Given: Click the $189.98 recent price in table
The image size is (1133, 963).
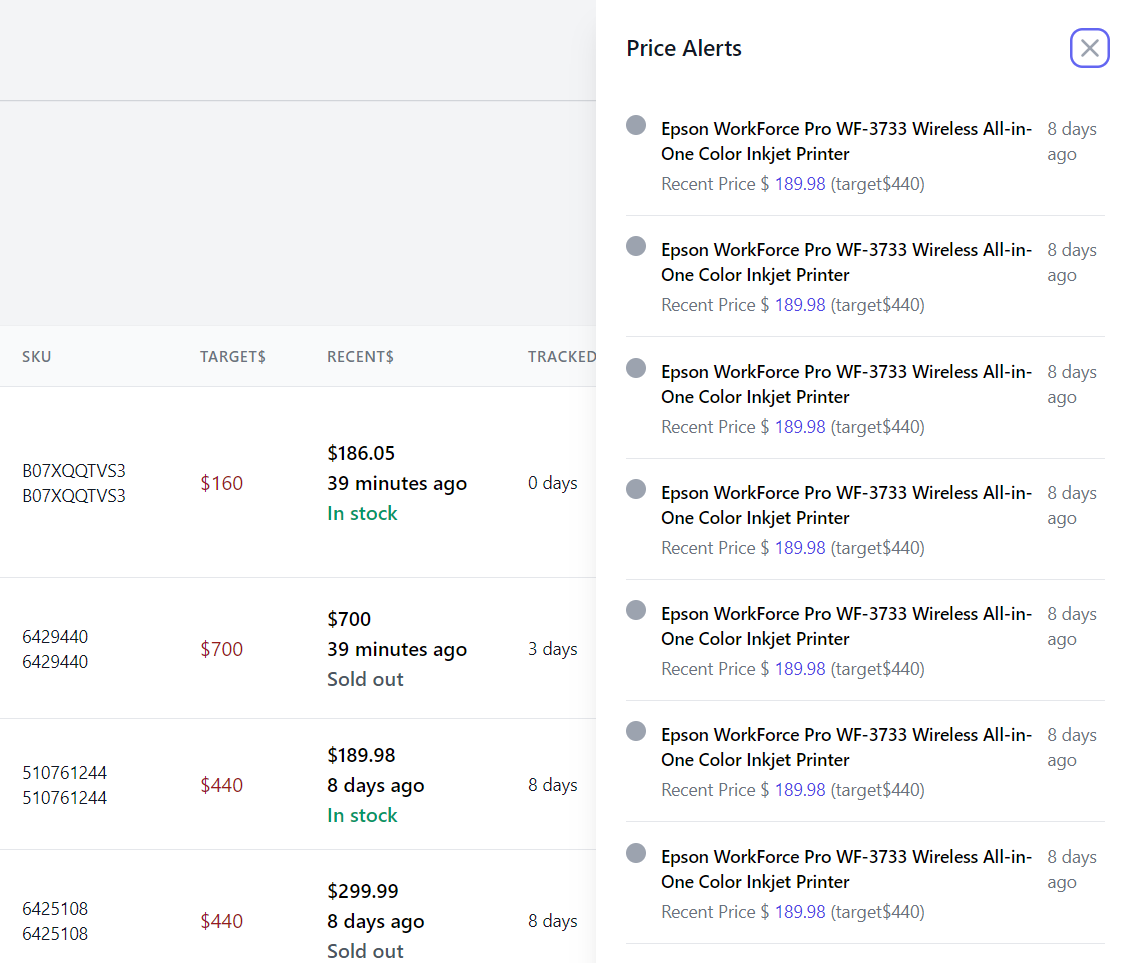Looking at the screenshot, I should (361, 755).
